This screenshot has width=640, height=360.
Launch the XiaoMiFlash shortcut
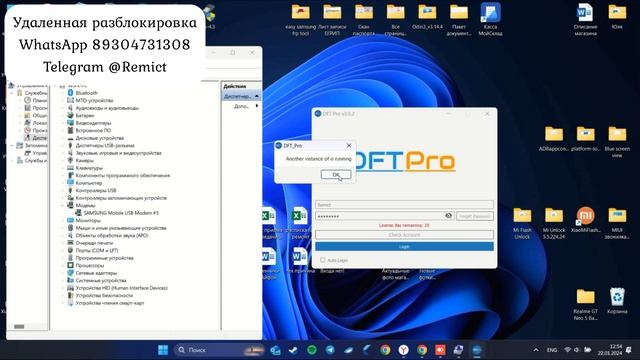[585, 220]
